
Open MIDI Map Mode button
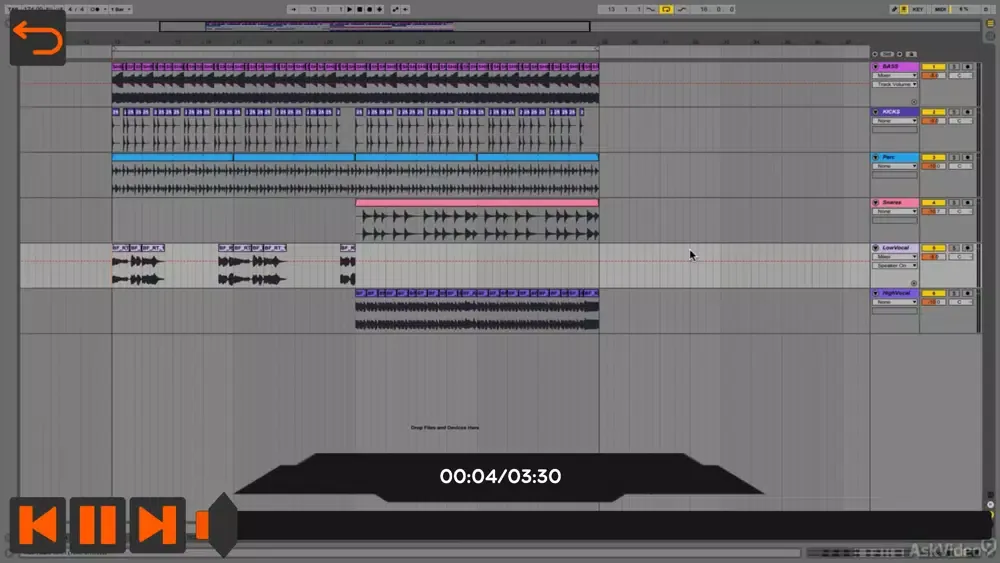coord(940,10)
